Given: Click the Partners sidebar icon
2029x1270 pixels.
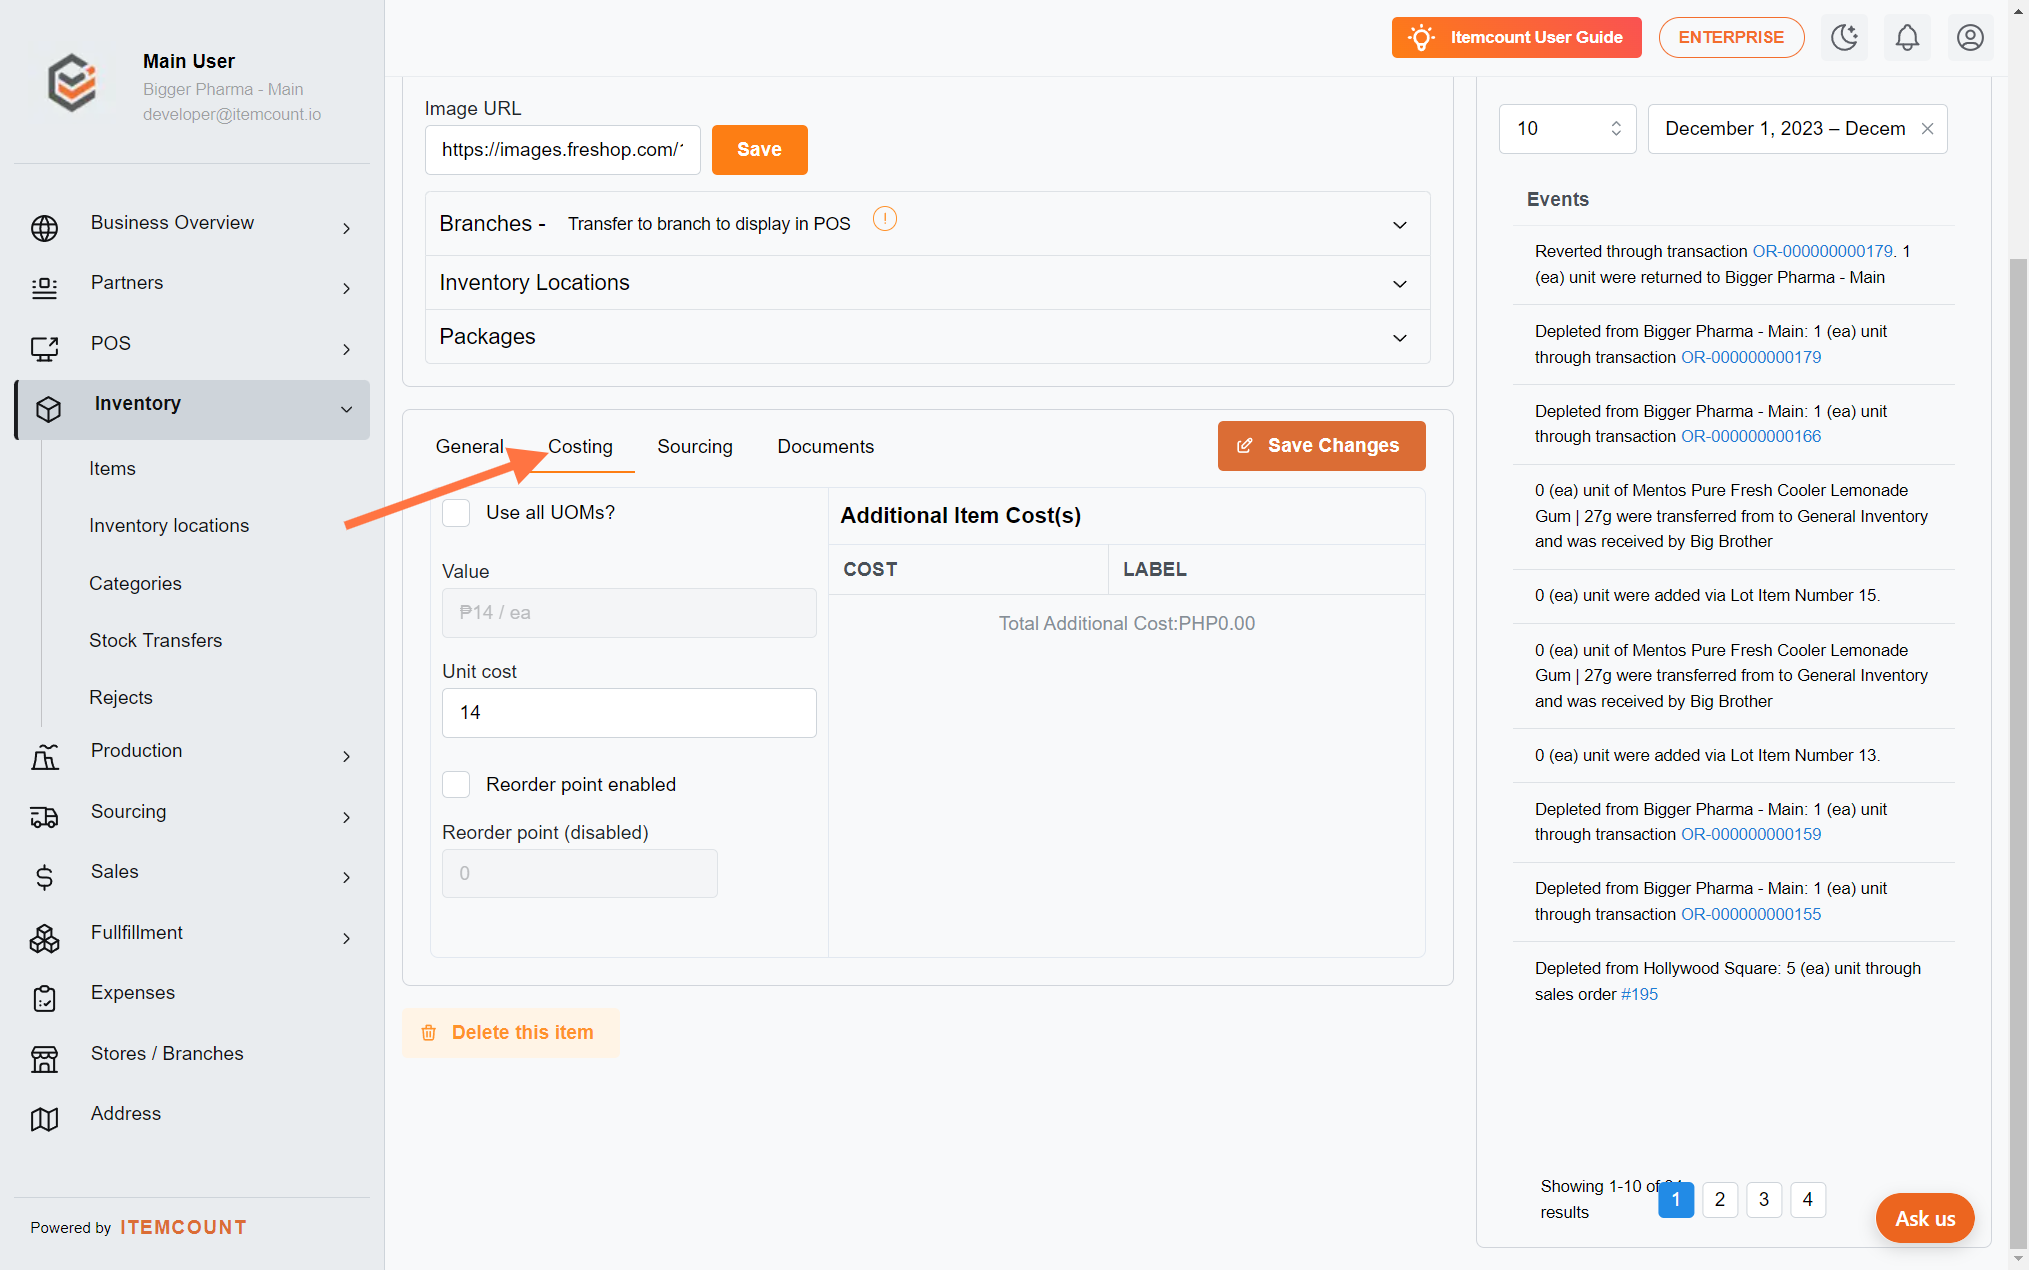Looking at the screenshot, I should [x=44, y=288].
